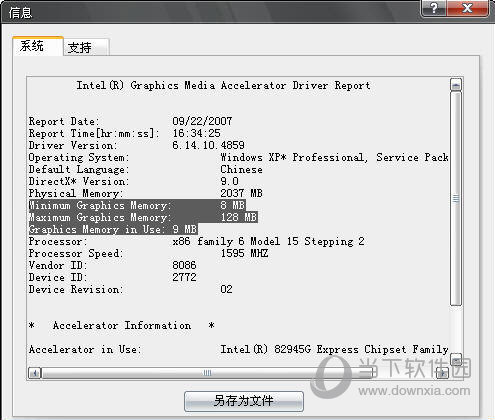Click the Default Language value Chinese

[241, 169]
